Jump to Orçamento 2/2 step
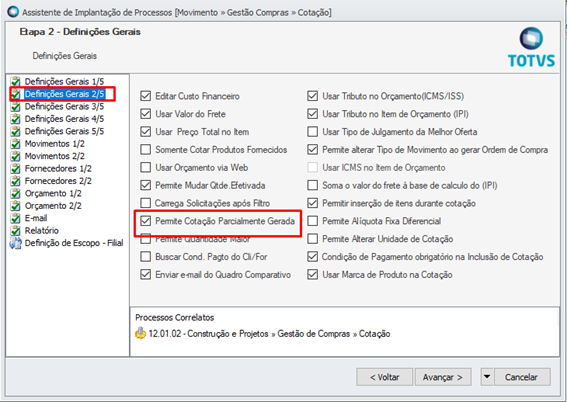This screenshot has height=402, width=567. click(53, 206)
